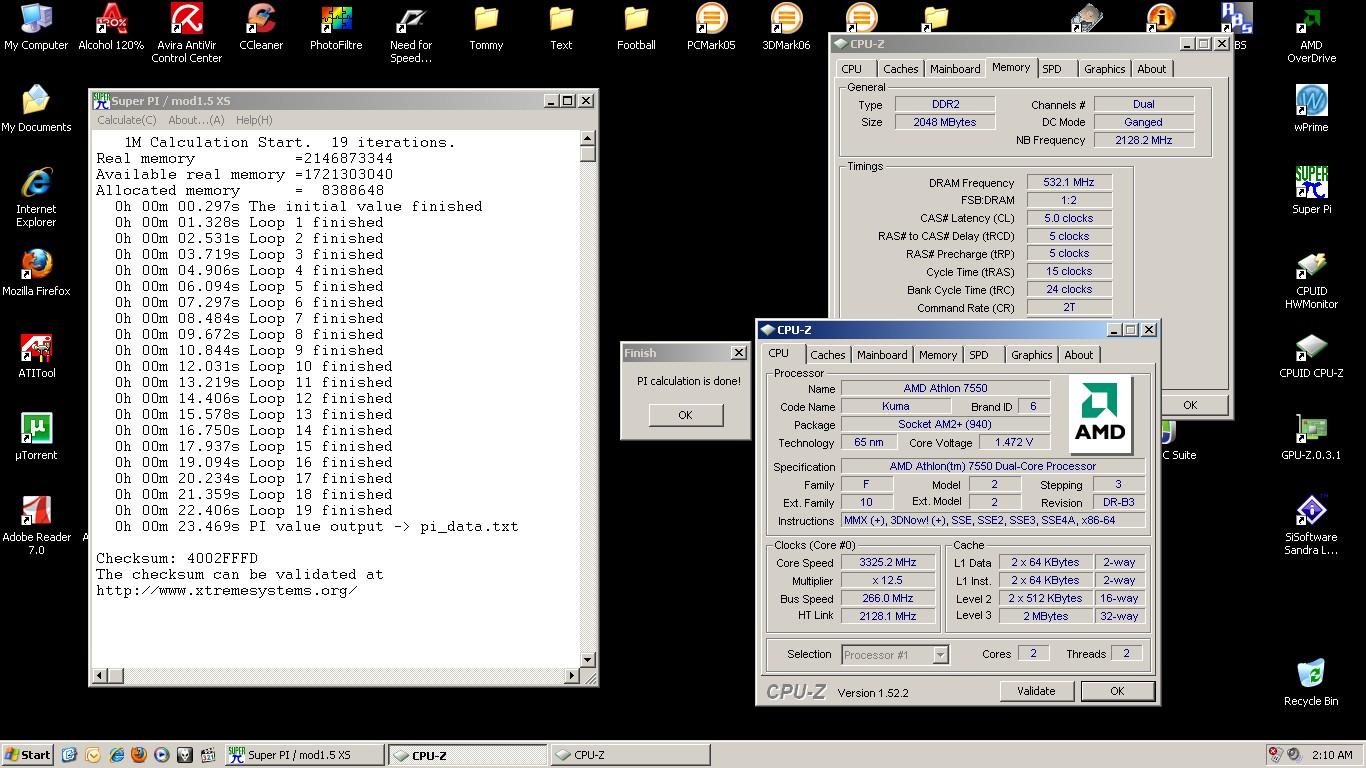Open Adobe Reader 7.0 icon
Viewport: 1366px width, 768px height.
click(x=36, y=525)
